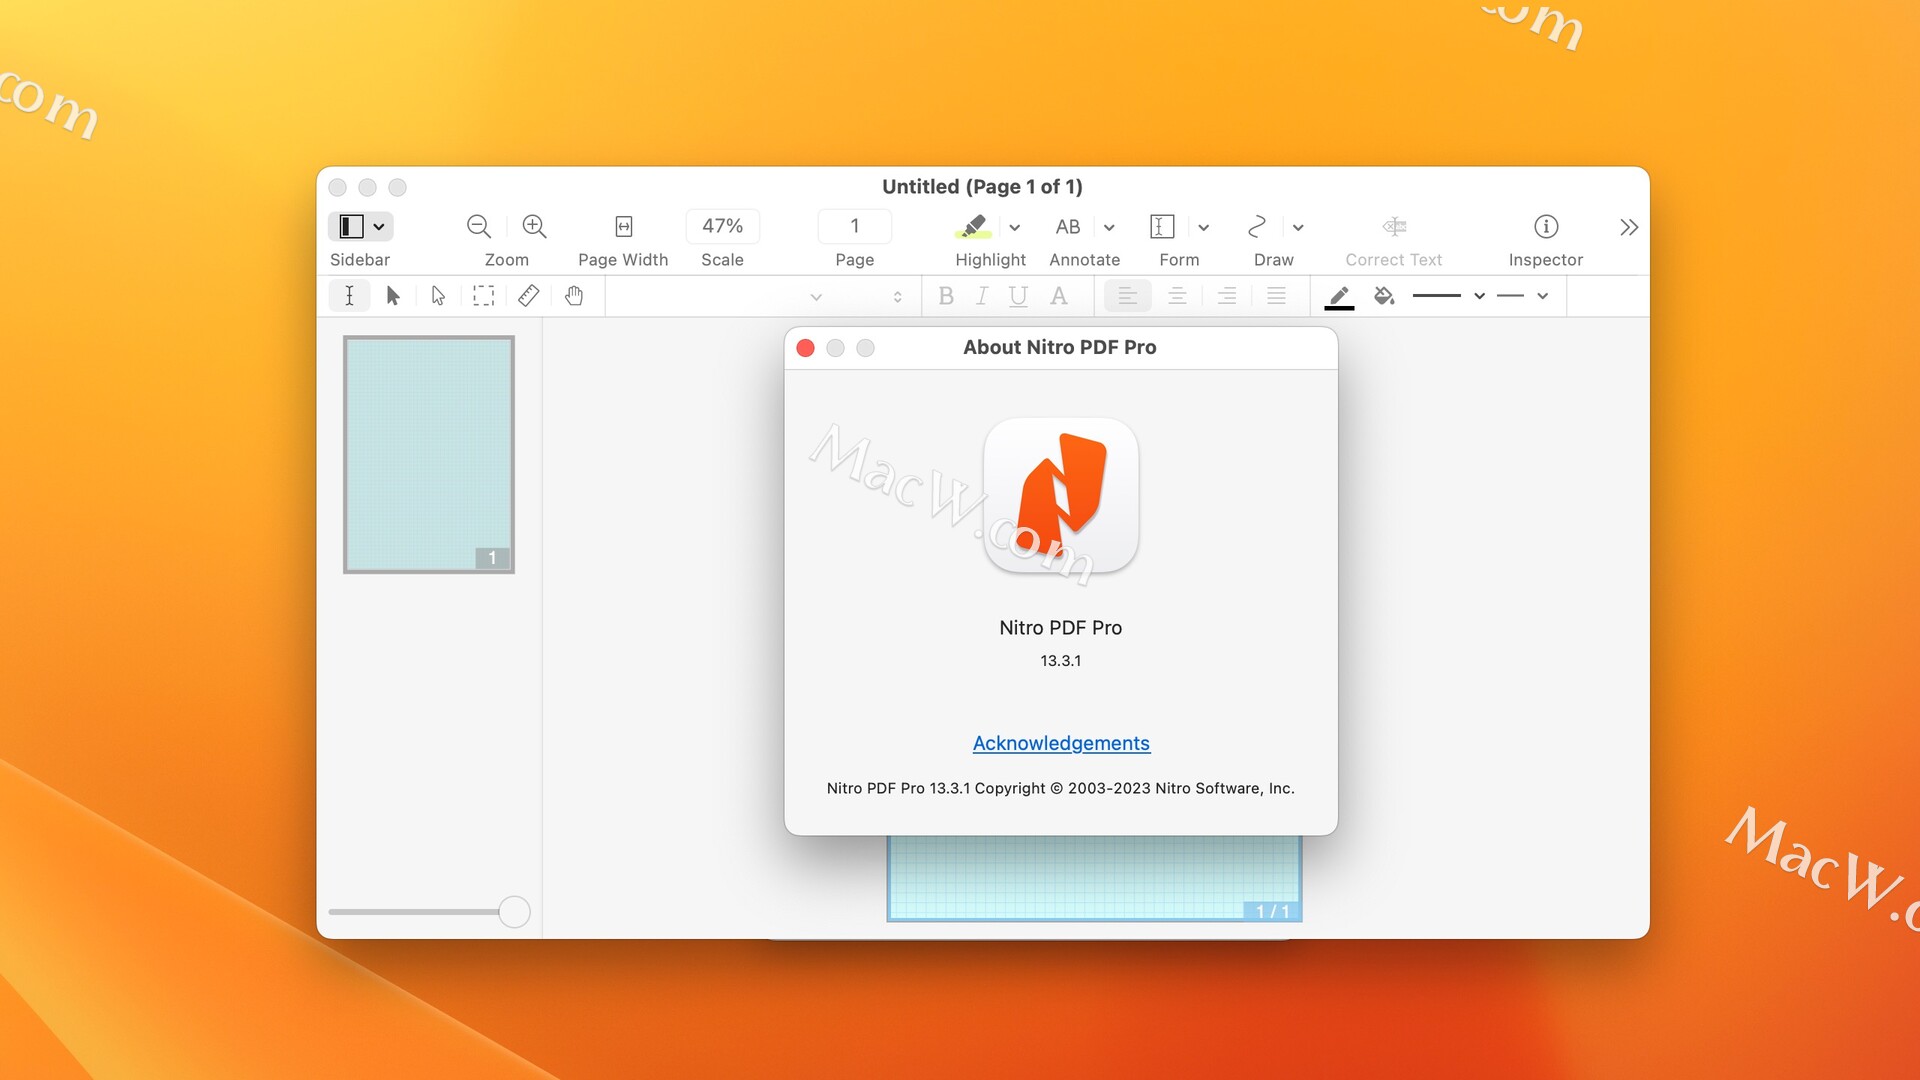Select the outline arrow edit tool

(x=438, y=296)
